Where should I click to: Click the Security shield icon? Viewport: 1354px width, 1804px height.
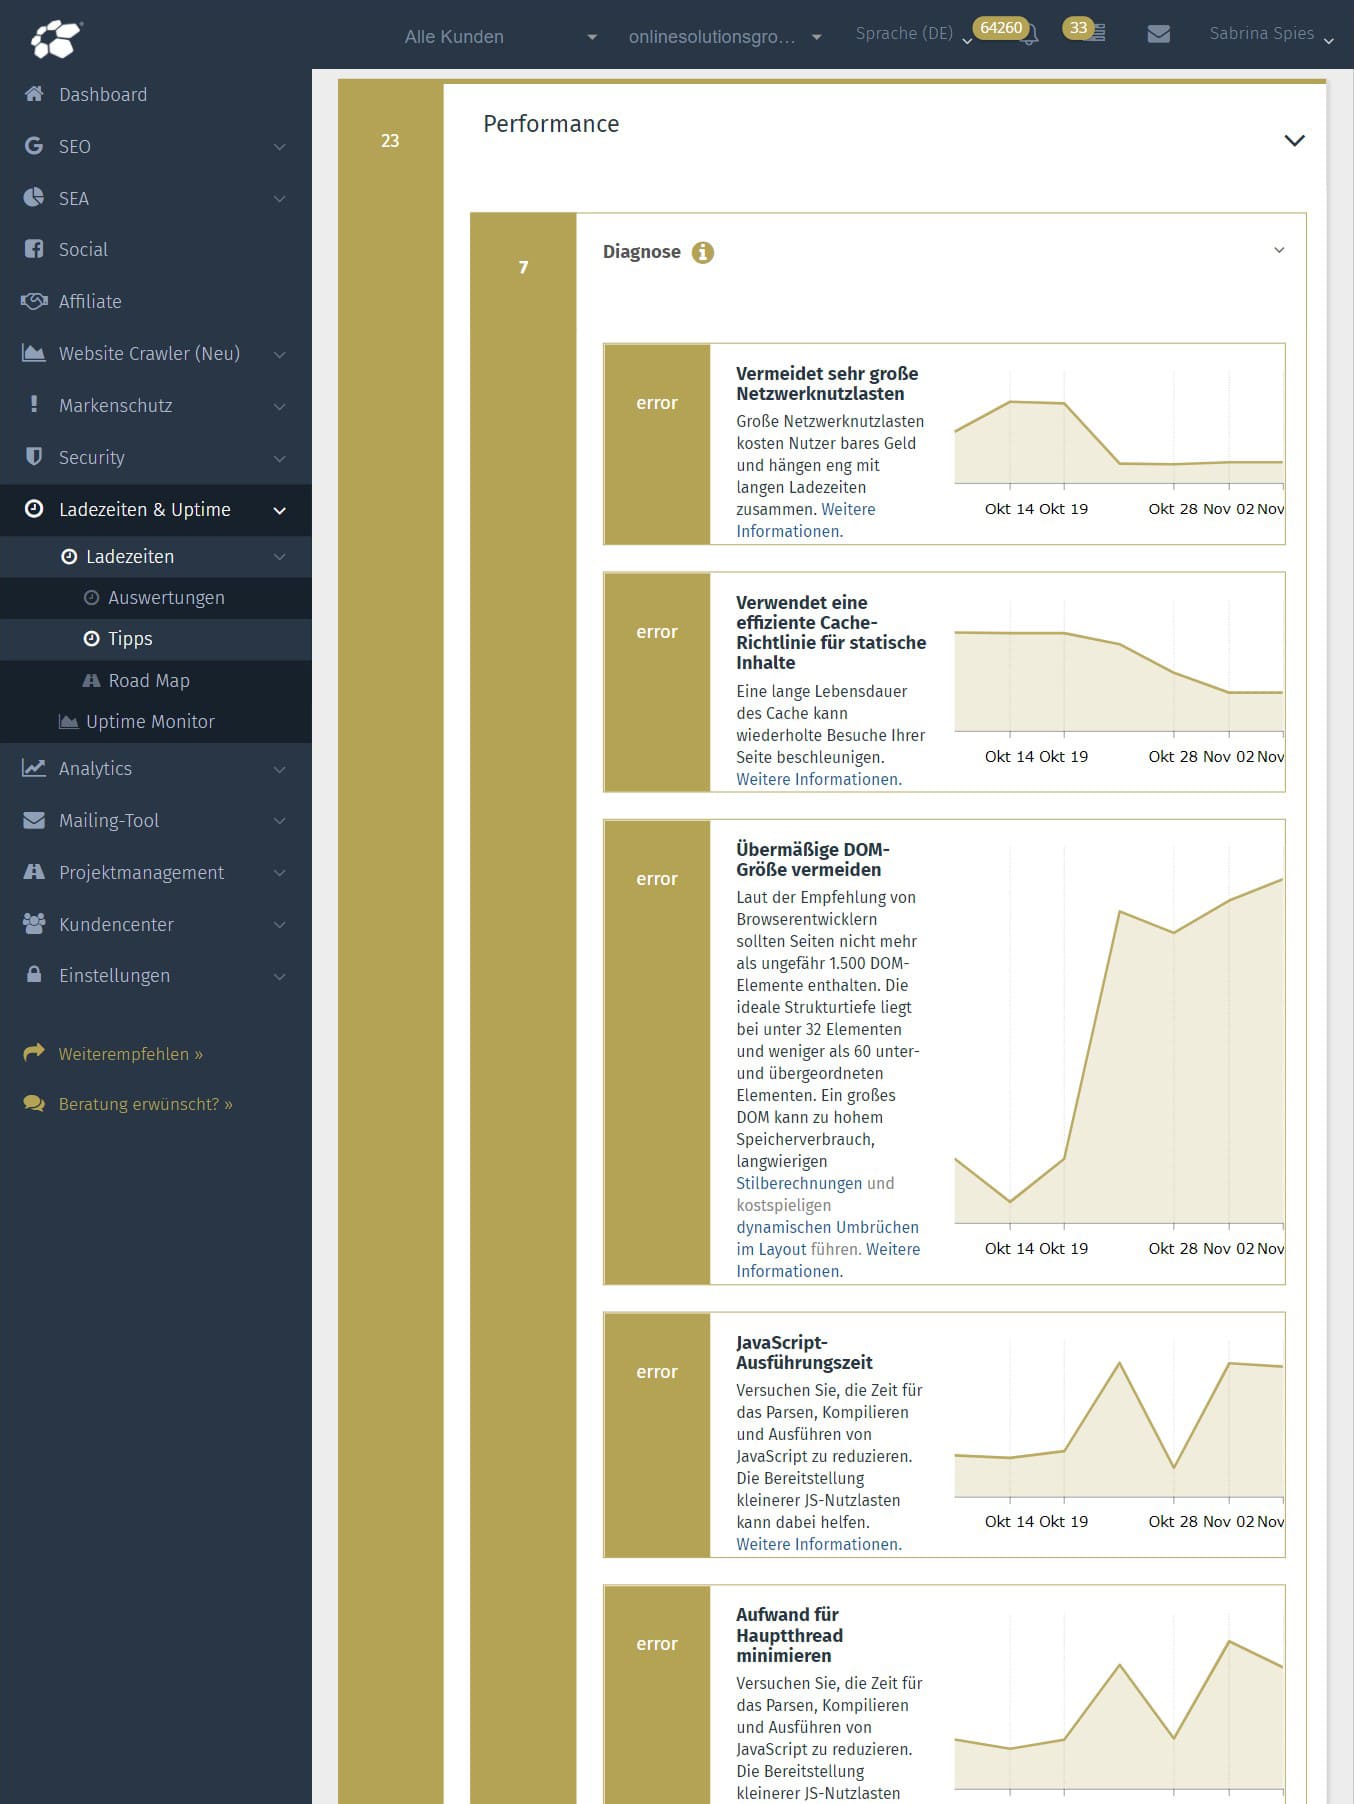pyautogui.click(x=34, y=456)
